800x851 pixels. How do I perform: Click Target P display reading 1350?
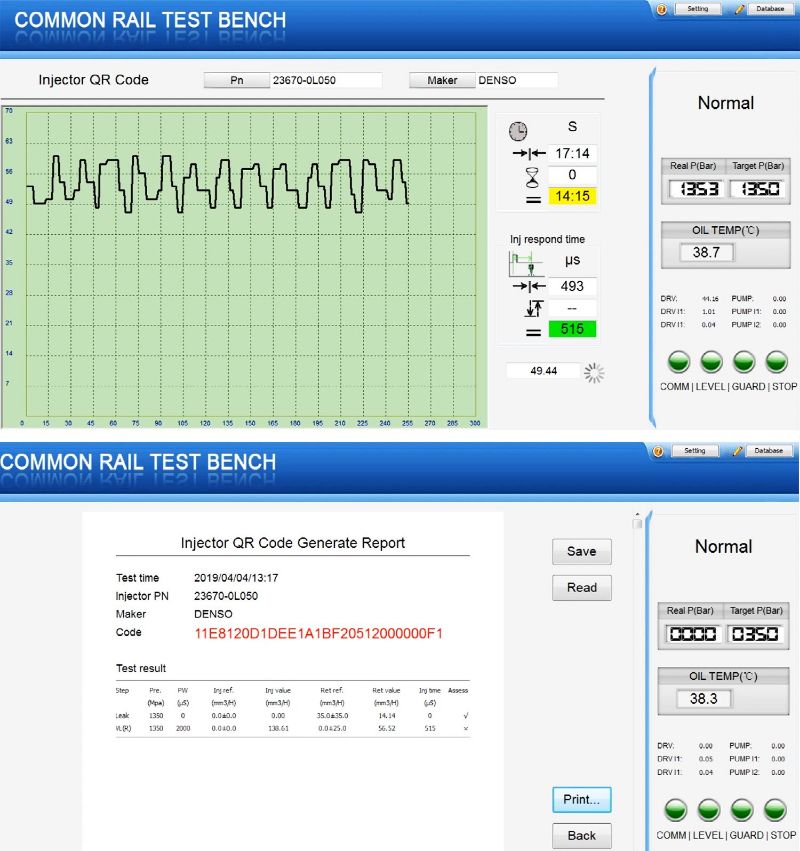pyautogui.click(x=758, y=189)
